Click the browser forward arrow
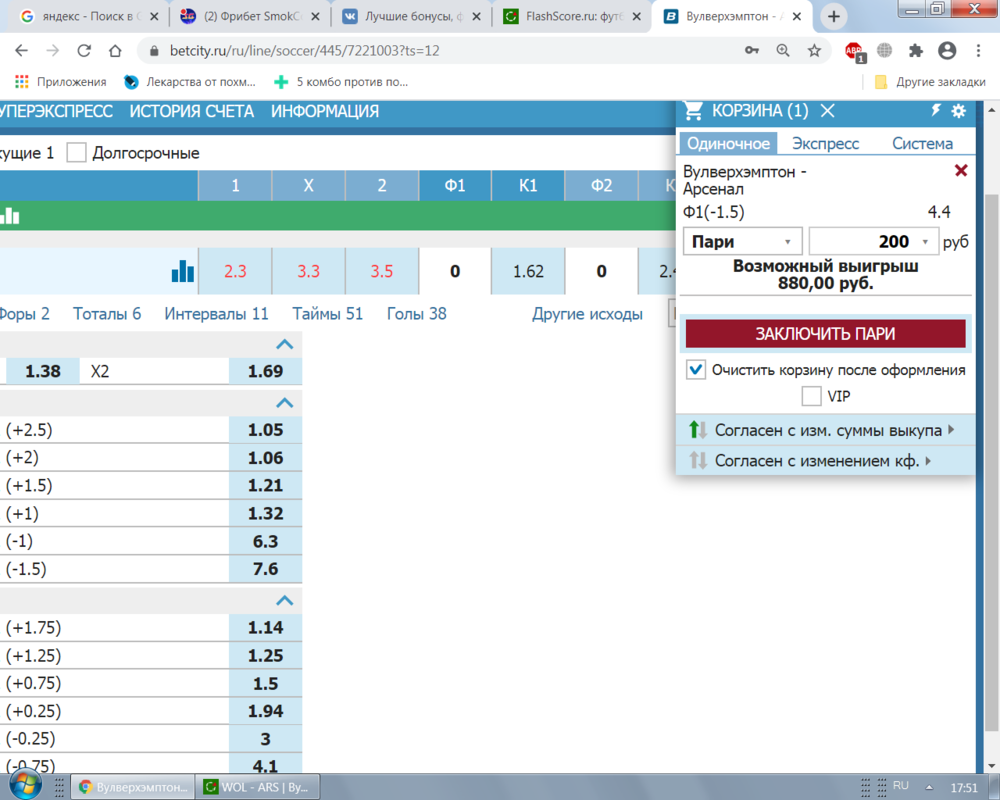Image resolution: width=1000 pixels, height=800 pixels. [x=52, y=50]
